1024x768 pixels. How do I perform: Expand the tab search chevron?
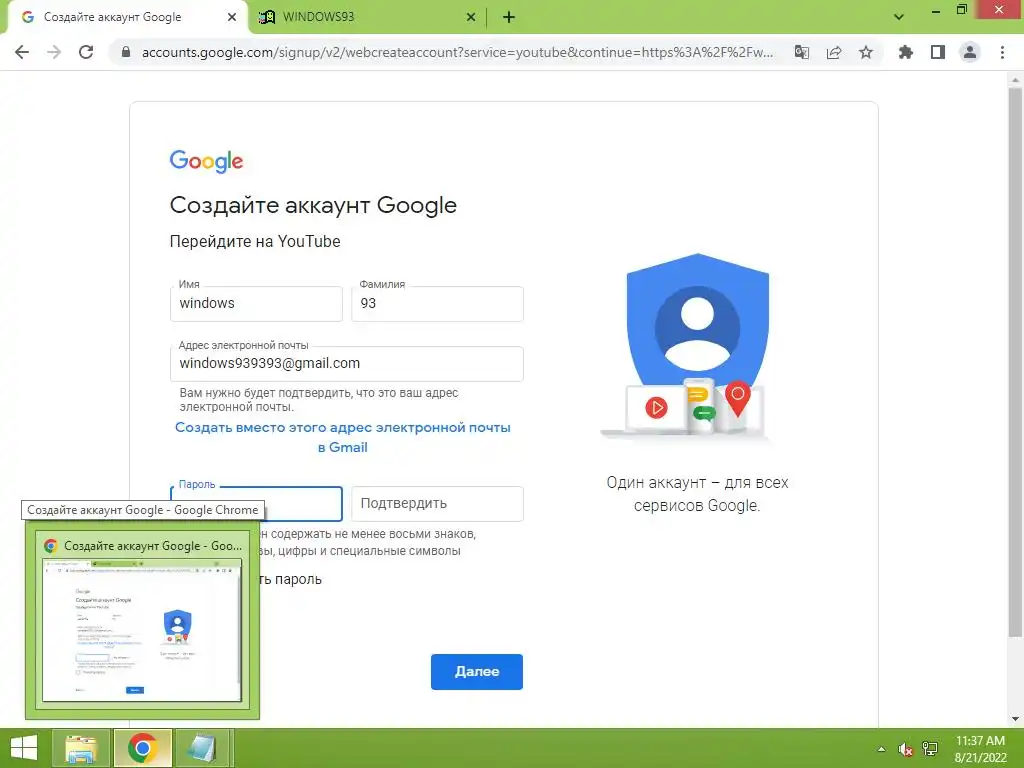899,17
